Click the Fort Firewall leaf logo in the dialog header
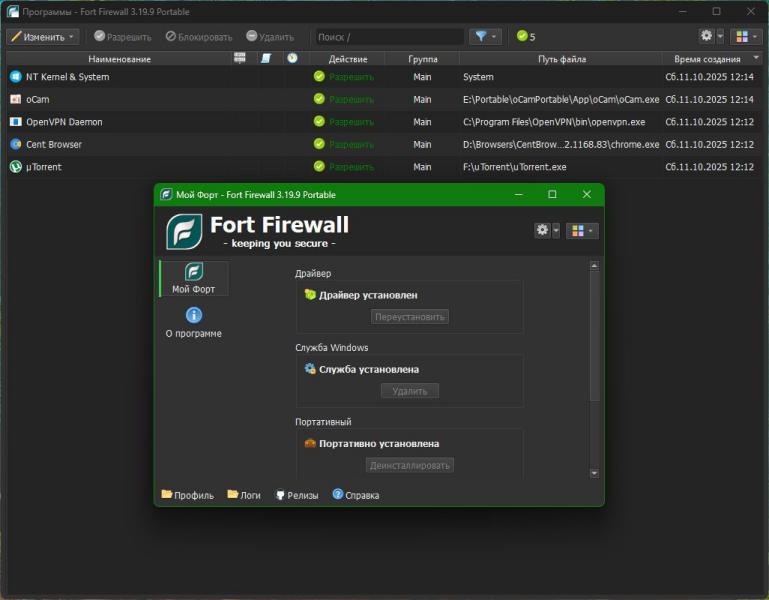 (185, 231)
